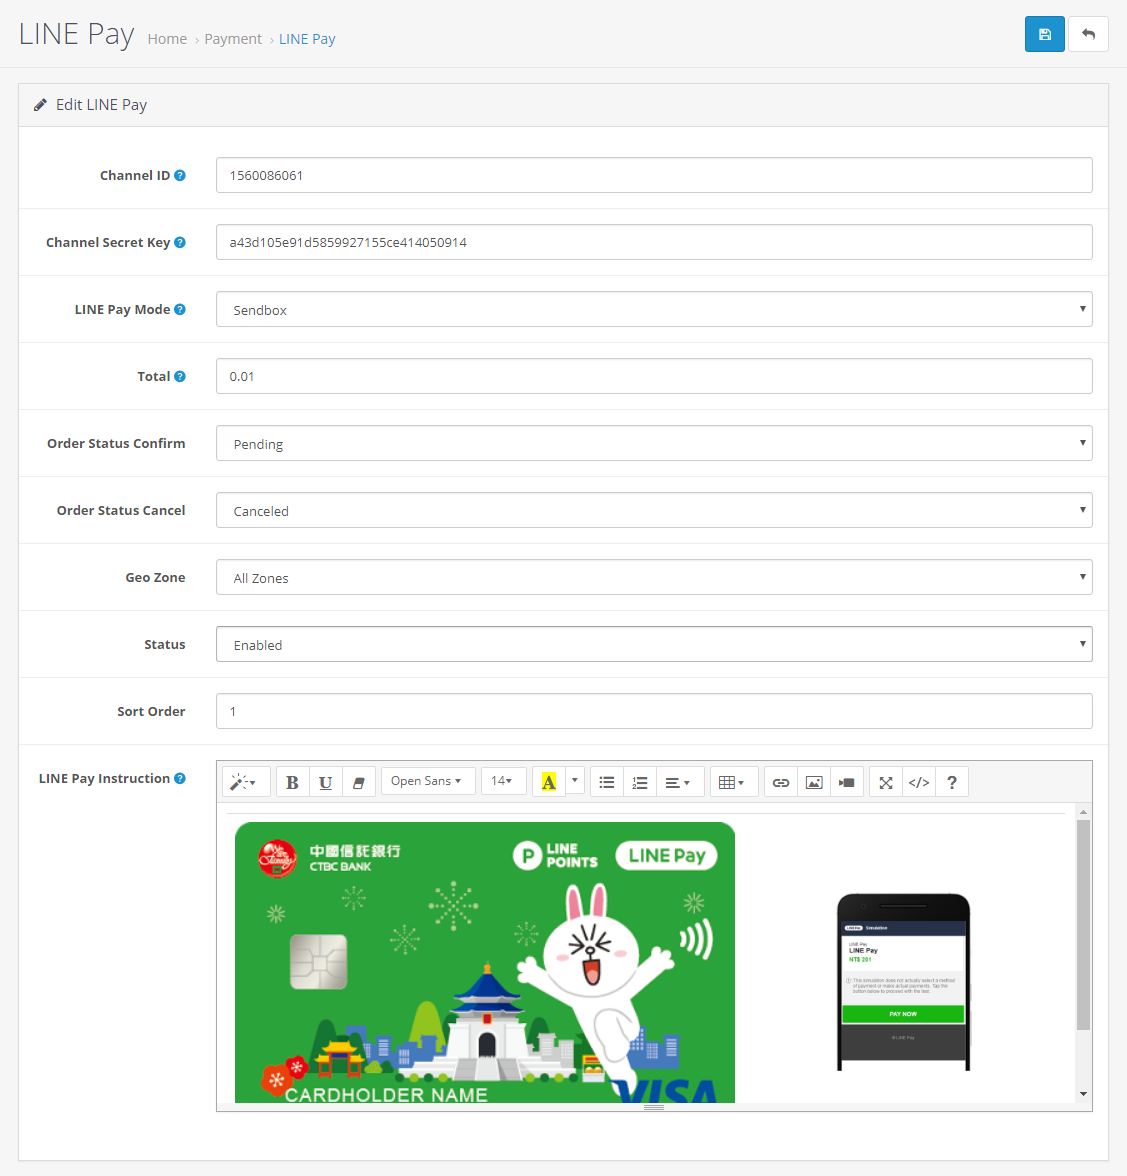This screenshot has width=1127, height=1176.
Task: Click the LINE Pay breadcrumb link
Action: pyautogui.click(x=307, y=39)
